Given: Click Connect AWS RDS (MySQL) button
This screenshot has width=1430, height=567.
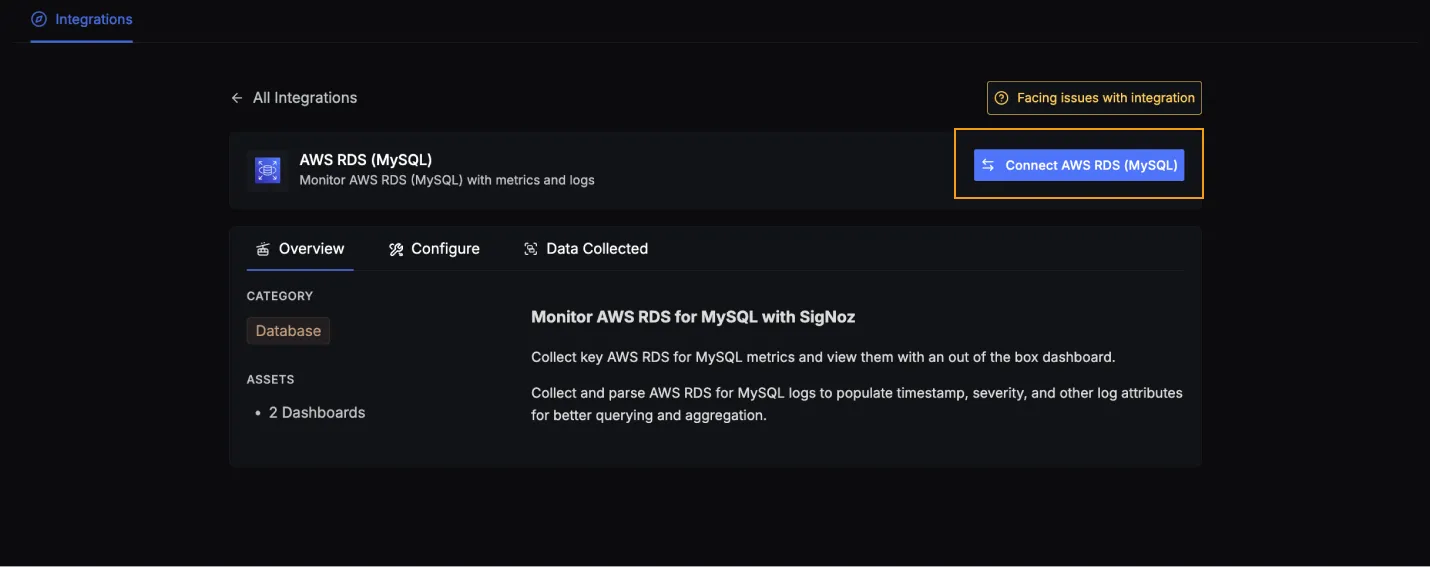Looking at the screenshot, I should pos(1079,165).
